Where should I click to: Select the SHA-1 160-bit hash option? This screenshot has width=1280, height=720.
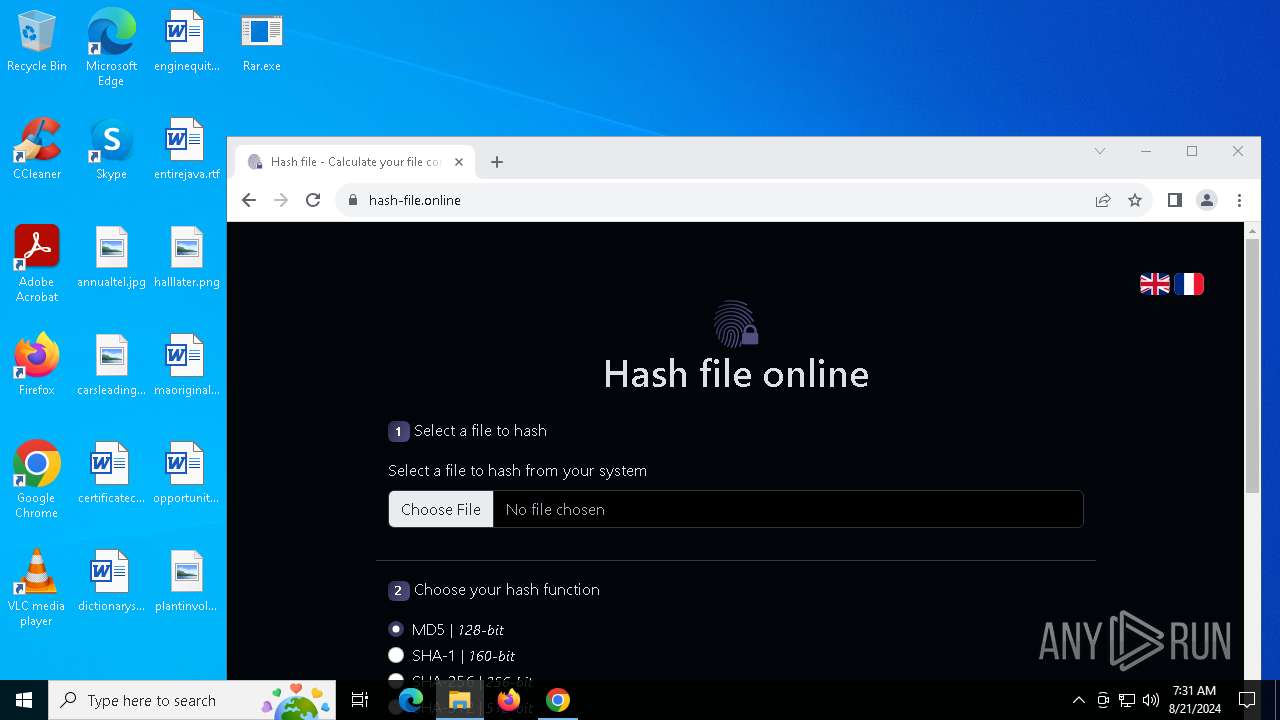point(396,656)
